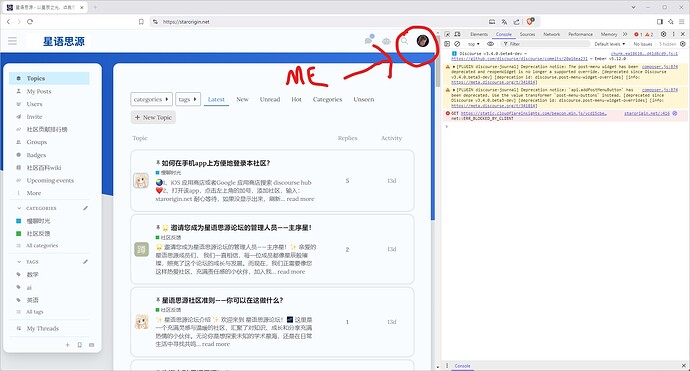
Task: Edit categories with pencil icon
Action: pos(85,208)
